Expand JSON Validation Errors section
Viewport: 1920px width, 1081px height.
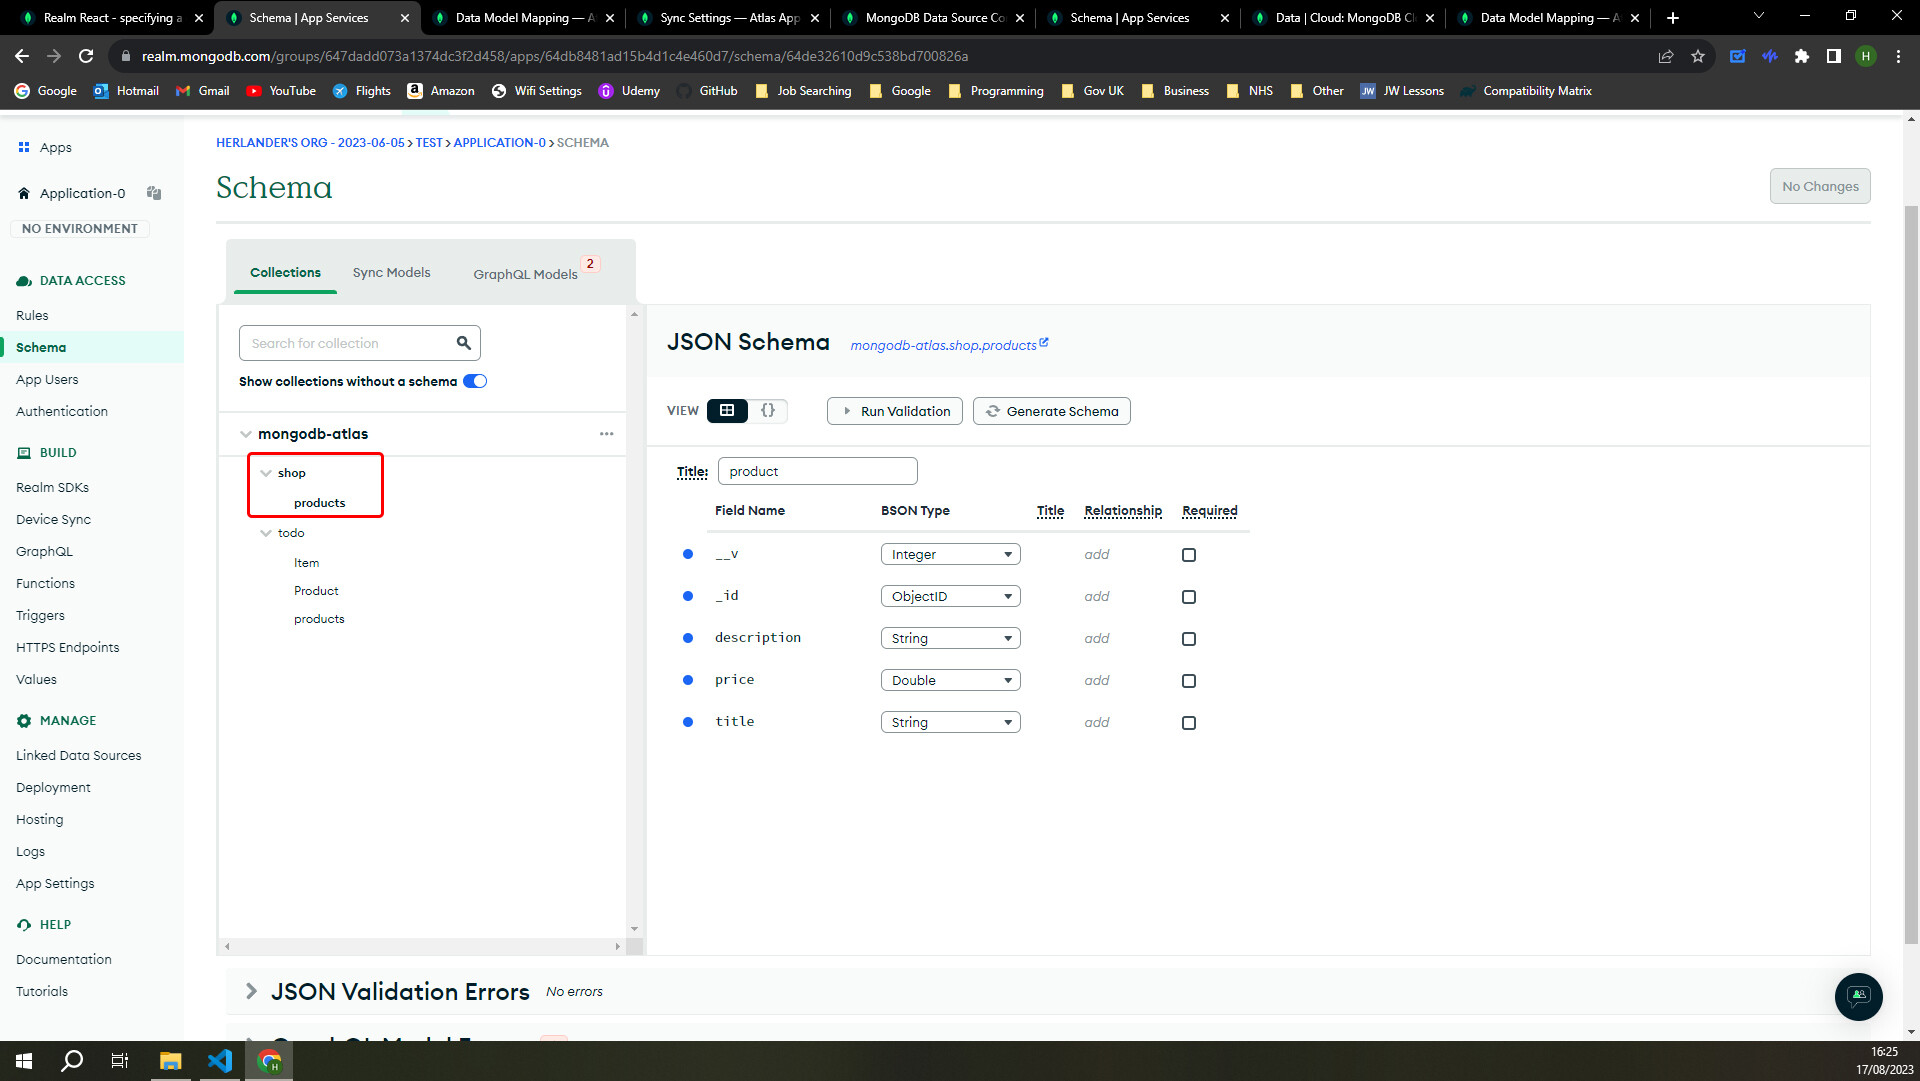pos(251,991)
